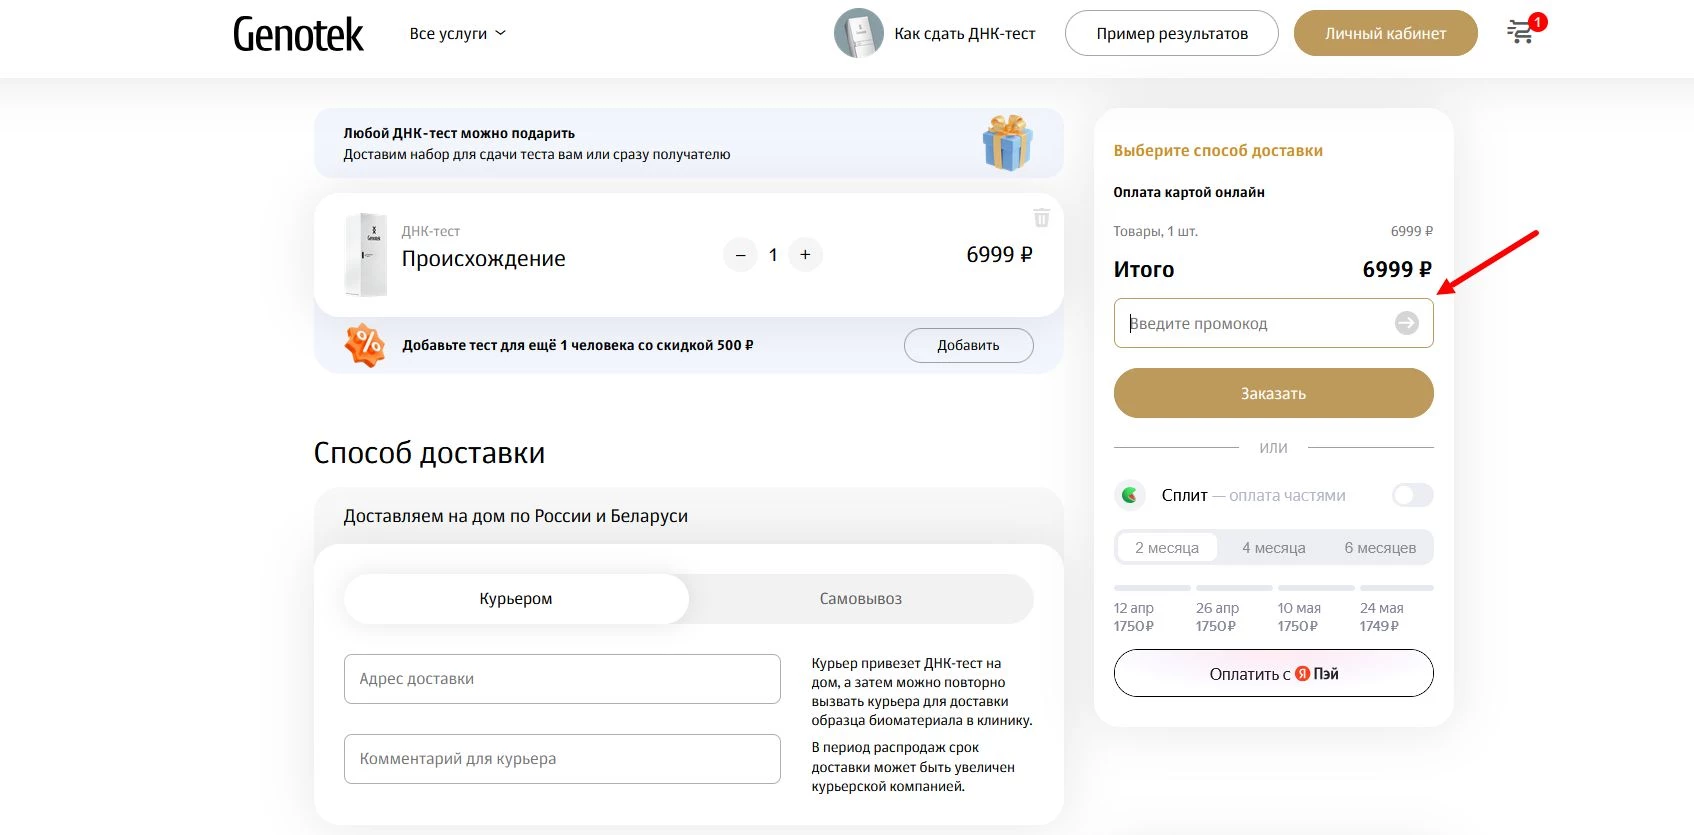Pay with Оплатить с Яндекс Пэй

pos(1273,673)
